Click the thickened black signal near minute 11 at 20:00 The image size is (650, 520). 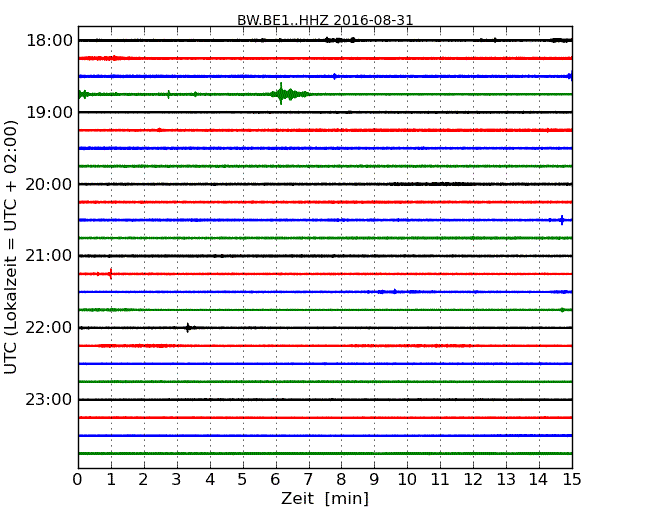click(433, 184)
